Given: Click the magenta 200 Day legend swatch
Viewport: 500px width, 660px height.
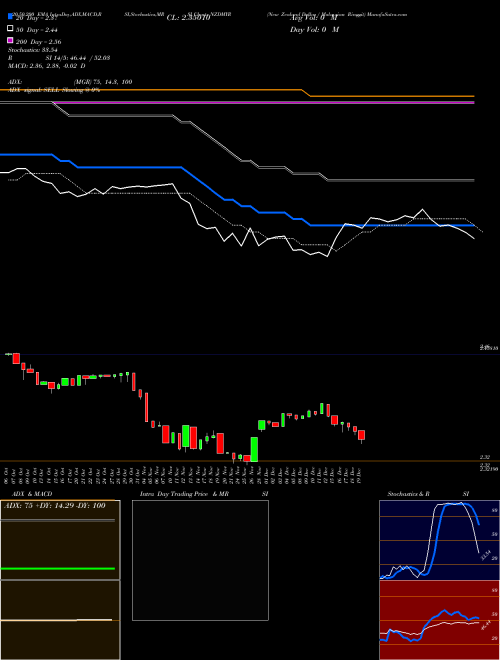Looking at the screenshot, I should click(x=10, y=40).
